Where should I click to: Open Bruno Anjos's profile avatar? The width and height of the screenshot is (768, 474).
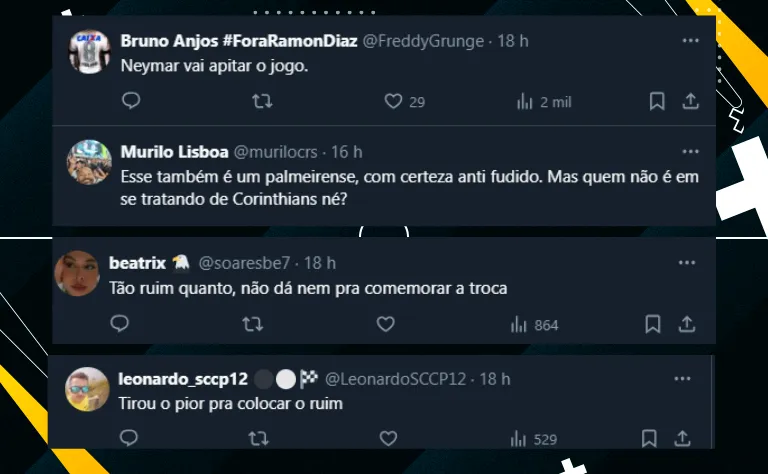[88, 50]
